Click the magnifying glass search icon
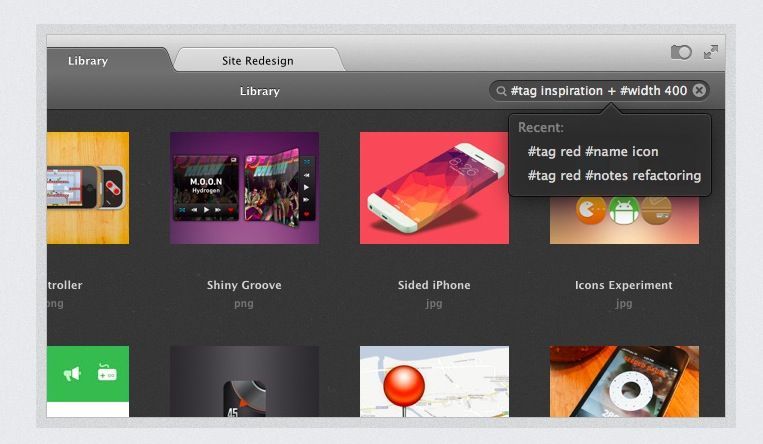Viewport: 763px width, 444px height. 501,91
